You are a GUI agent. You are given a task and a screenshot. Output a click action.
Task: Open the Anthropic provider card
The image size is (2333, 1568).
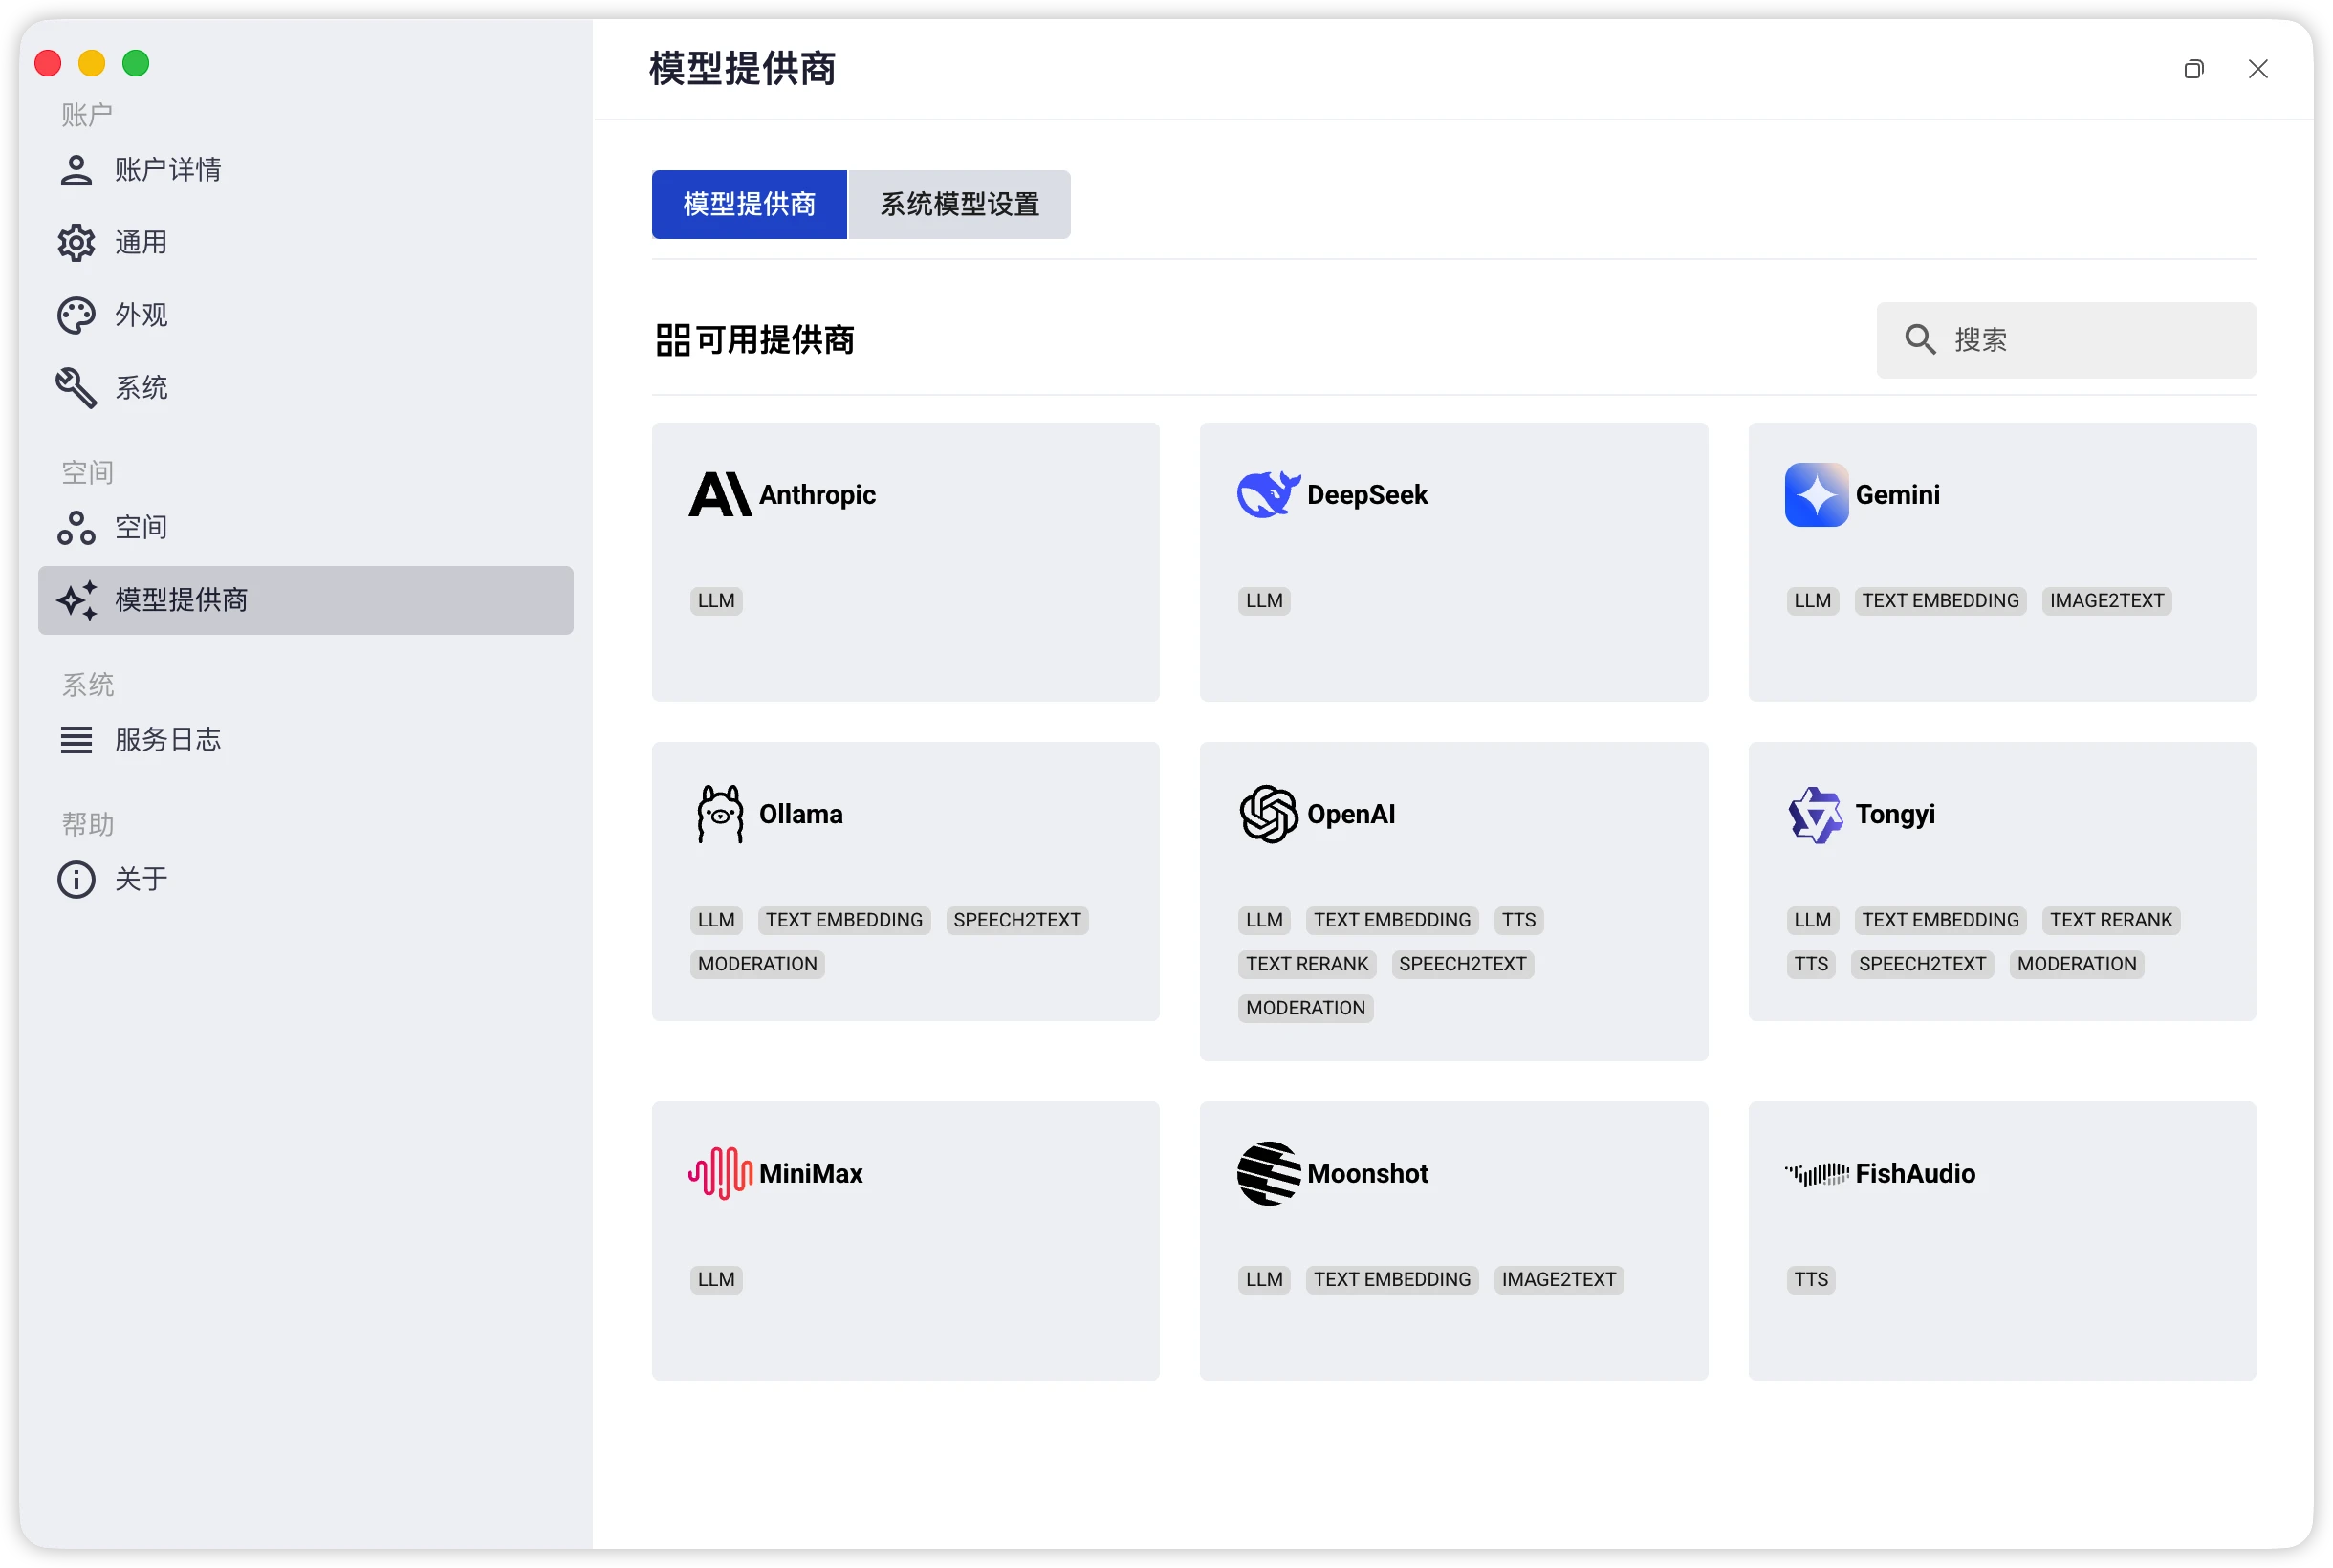coord(906,562)
